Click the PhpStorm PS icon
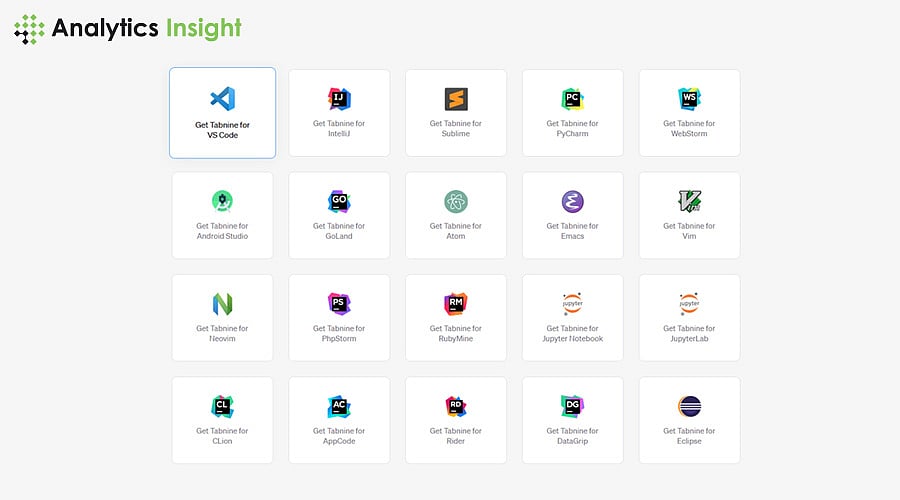900x500 pixels. click(x=339, y=303)
